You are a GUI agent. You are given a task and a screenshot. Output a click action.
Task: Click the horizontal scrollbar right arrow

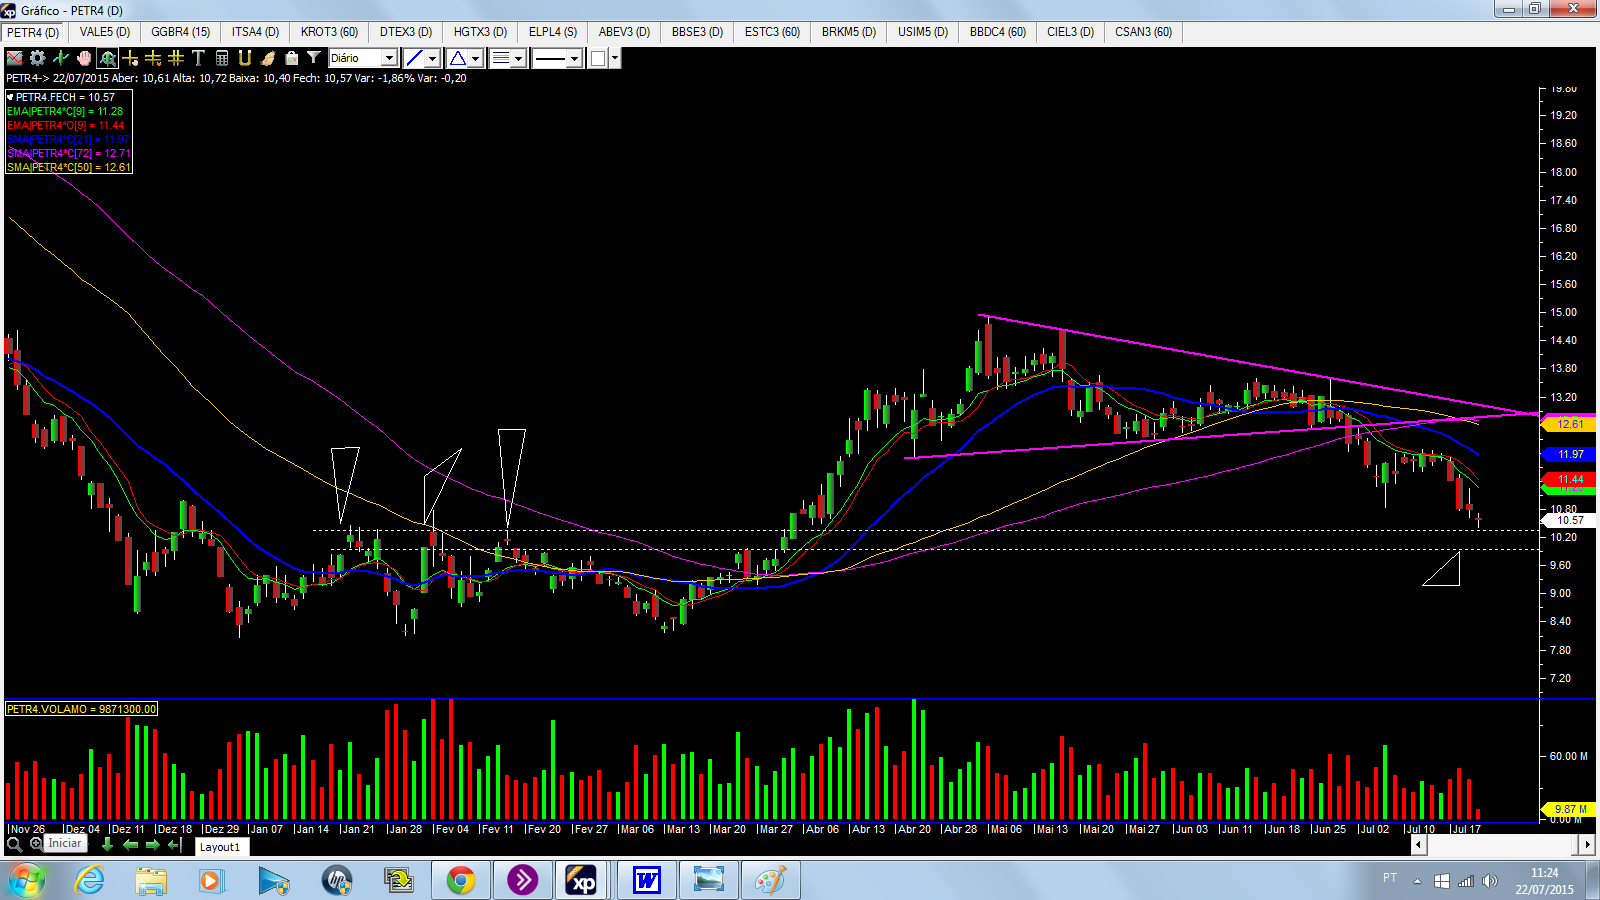coord(1587,845)
